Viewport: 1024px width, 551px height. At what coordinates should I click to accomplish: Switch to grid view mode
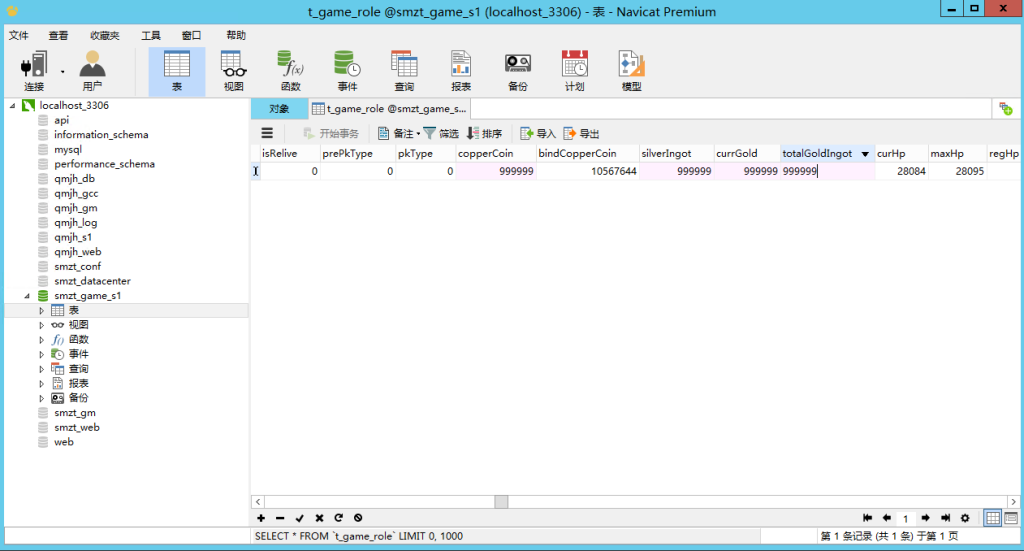point(993,518)
